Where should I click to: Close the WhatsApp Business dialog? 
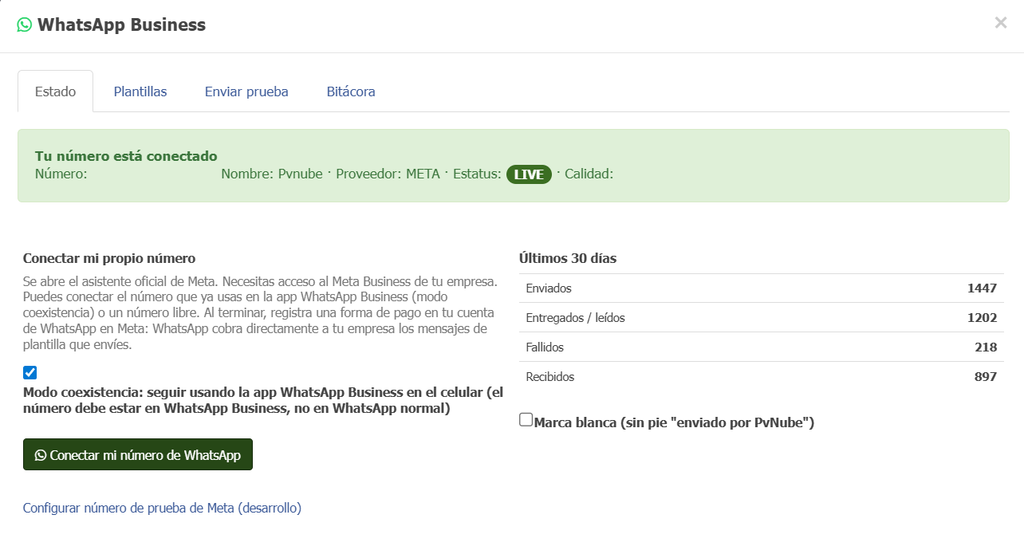1000,23
